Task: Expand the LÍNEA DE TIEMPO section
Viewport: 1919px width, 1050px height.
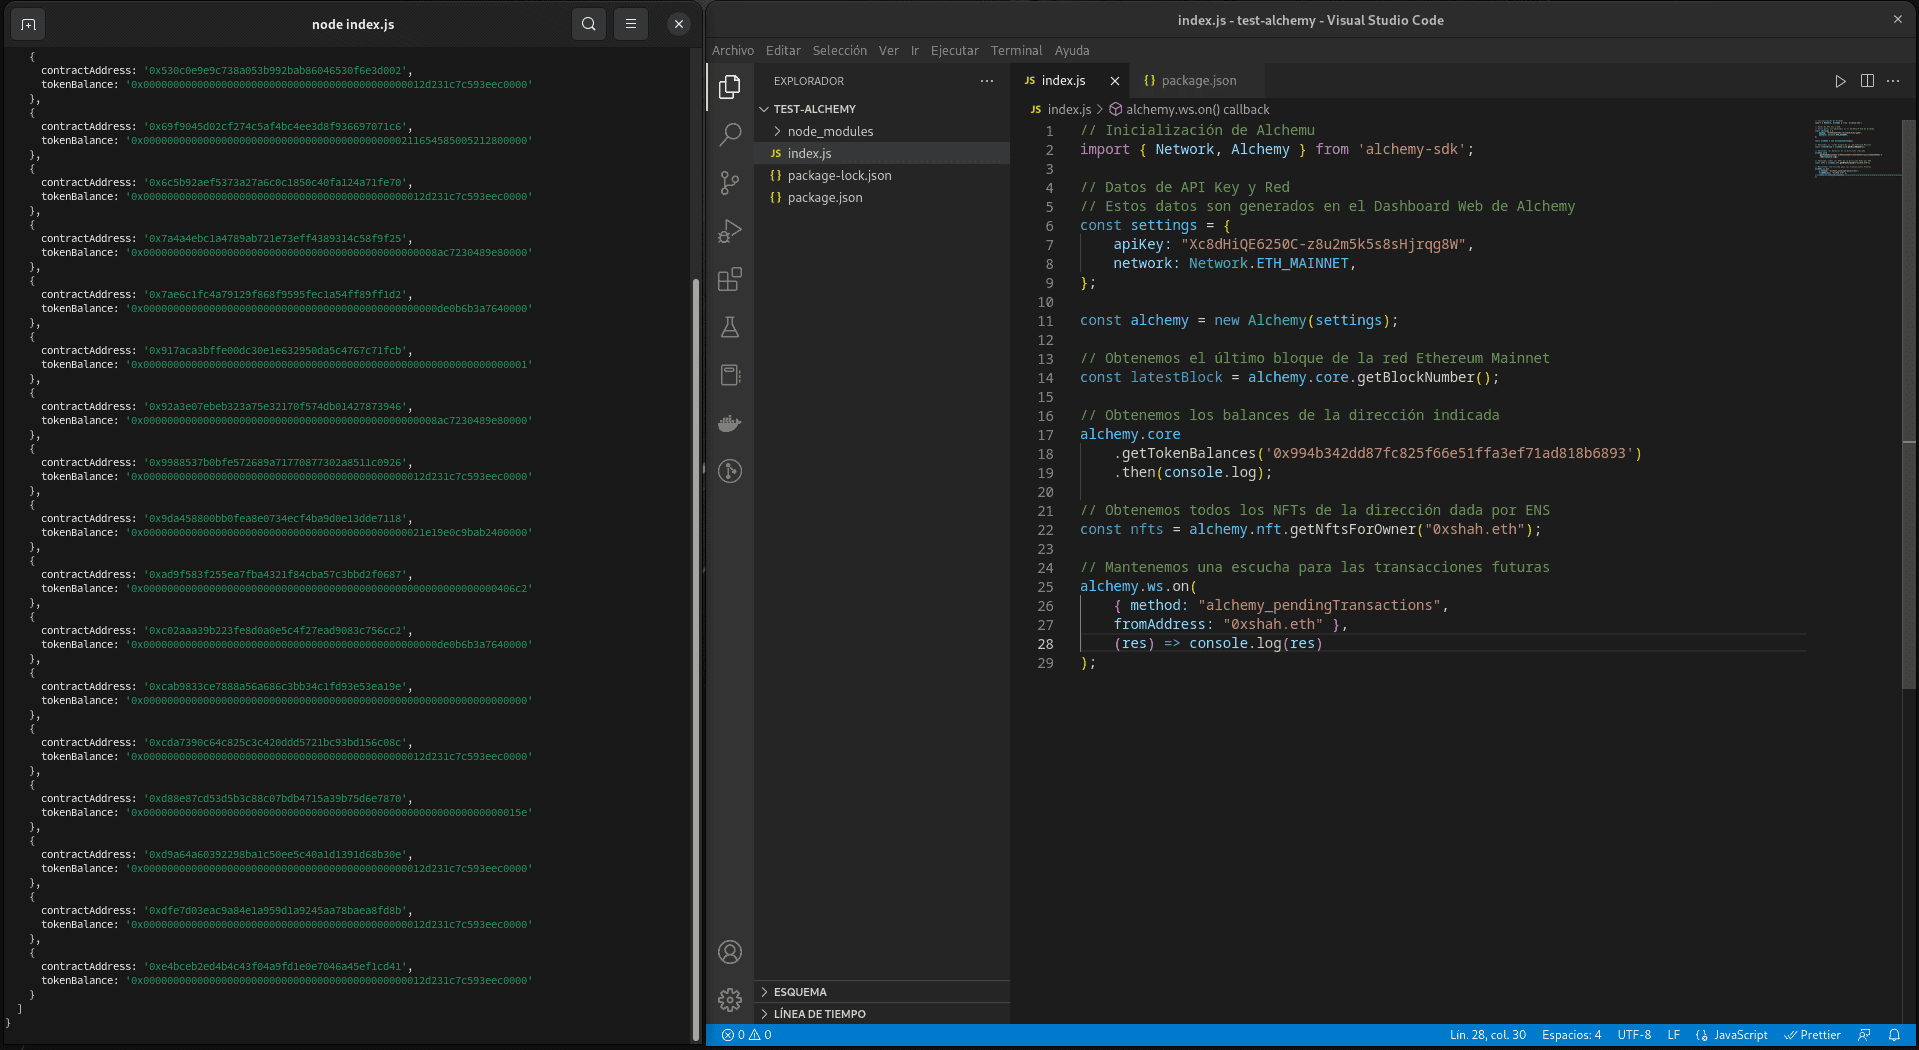Action: click(882, 1014)
